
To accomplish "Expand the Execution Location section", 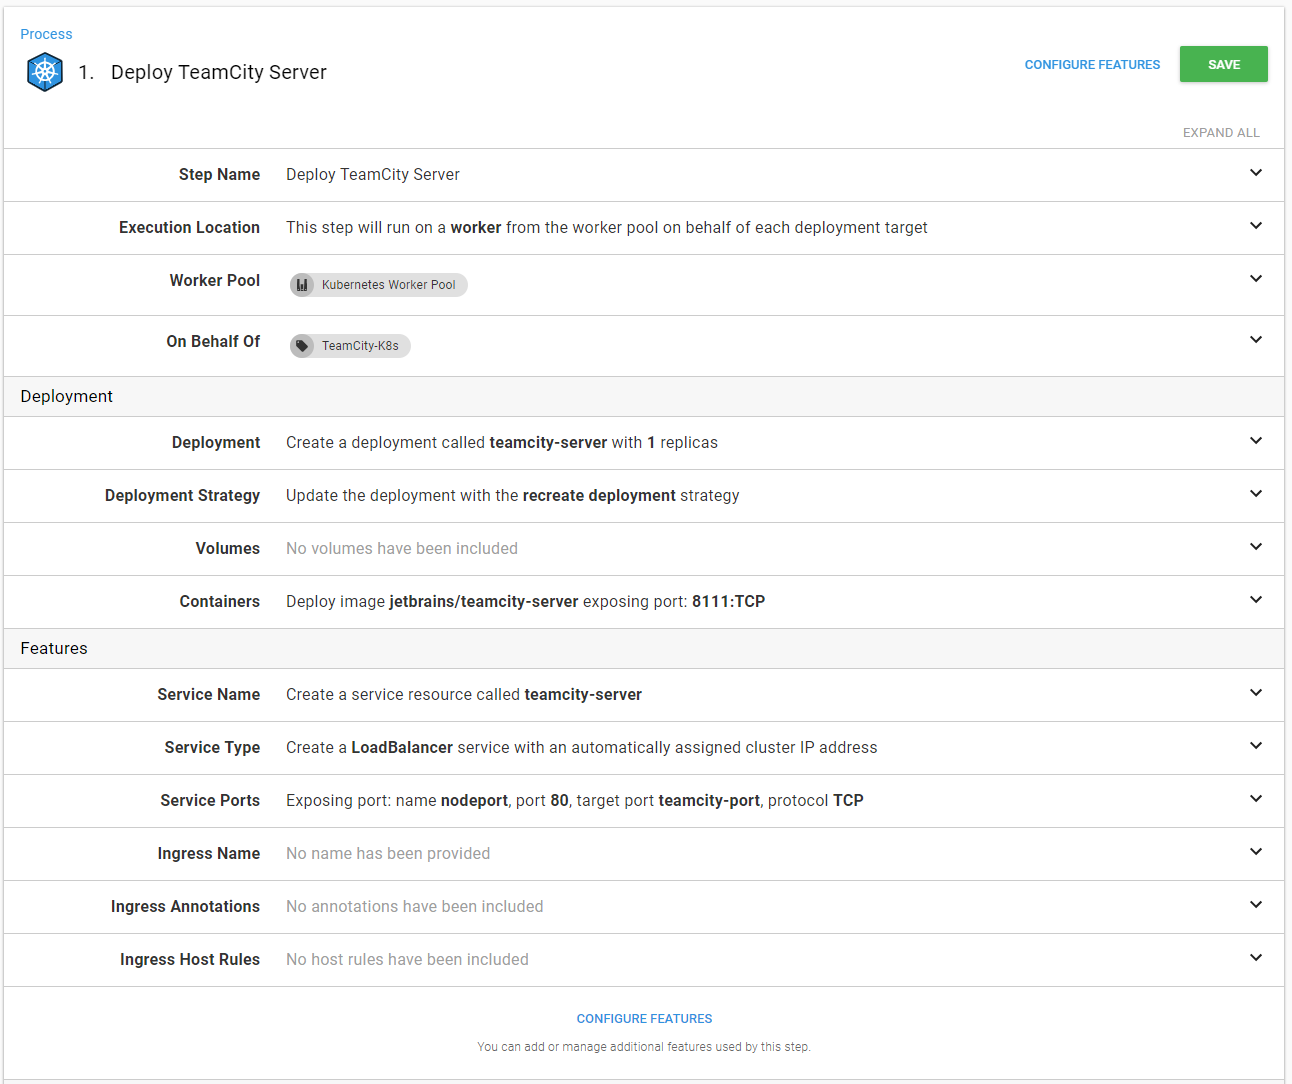I will tap(1255, 226).
